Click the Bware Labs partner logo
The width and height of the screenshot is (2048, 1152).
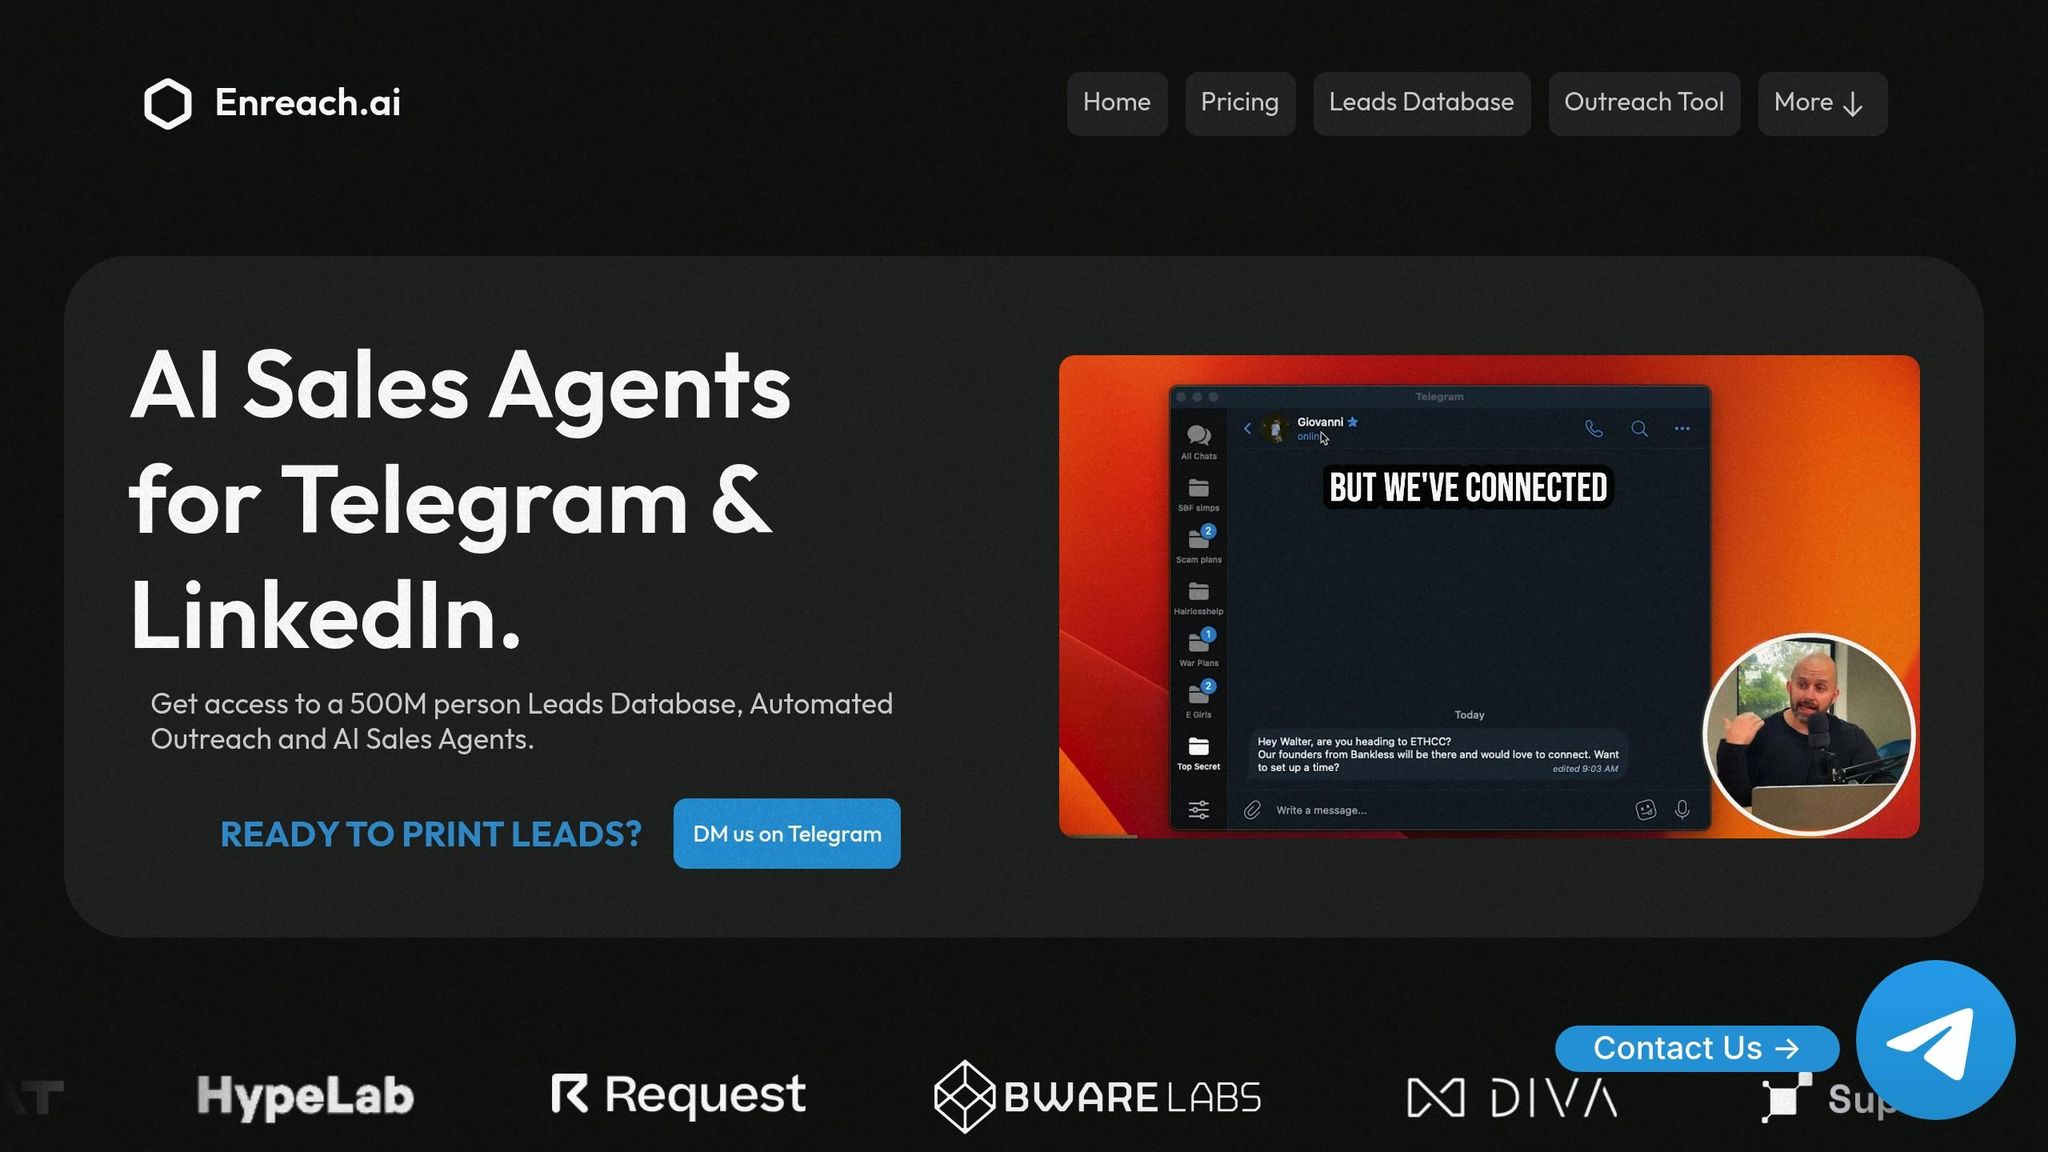click(x=1097, y=1097)
